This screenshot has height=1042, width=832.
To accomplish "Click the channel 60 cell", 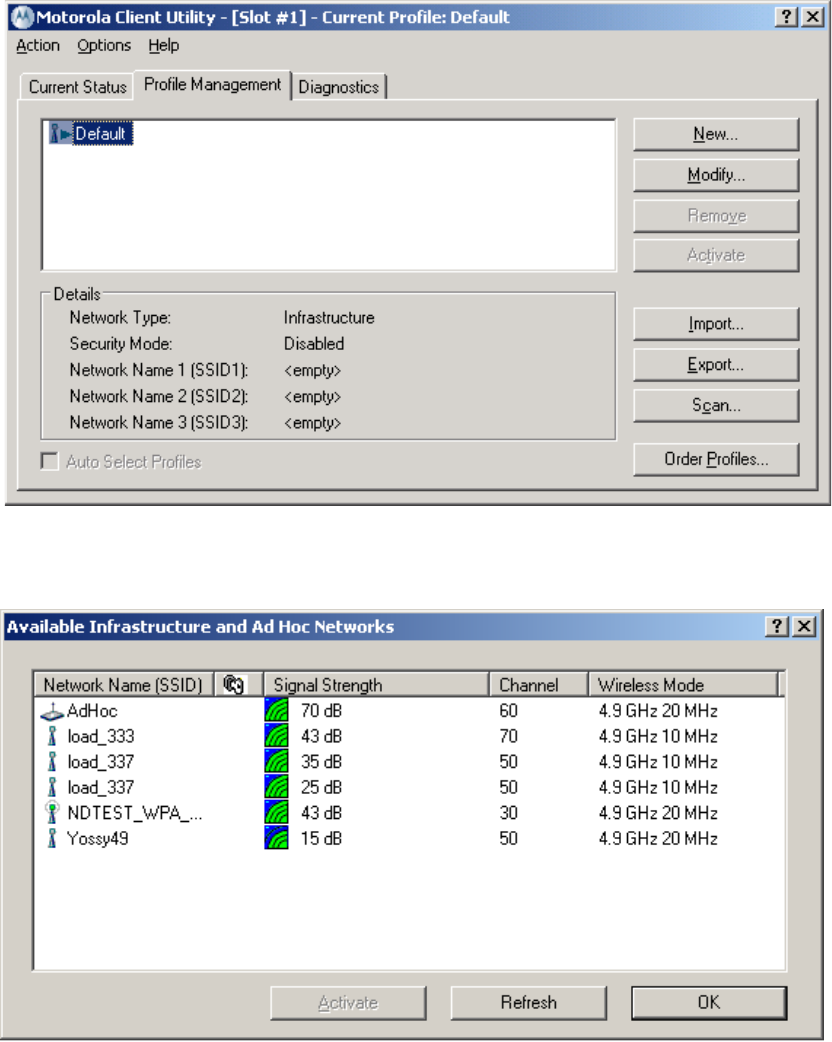I will (x=508, y=711).
